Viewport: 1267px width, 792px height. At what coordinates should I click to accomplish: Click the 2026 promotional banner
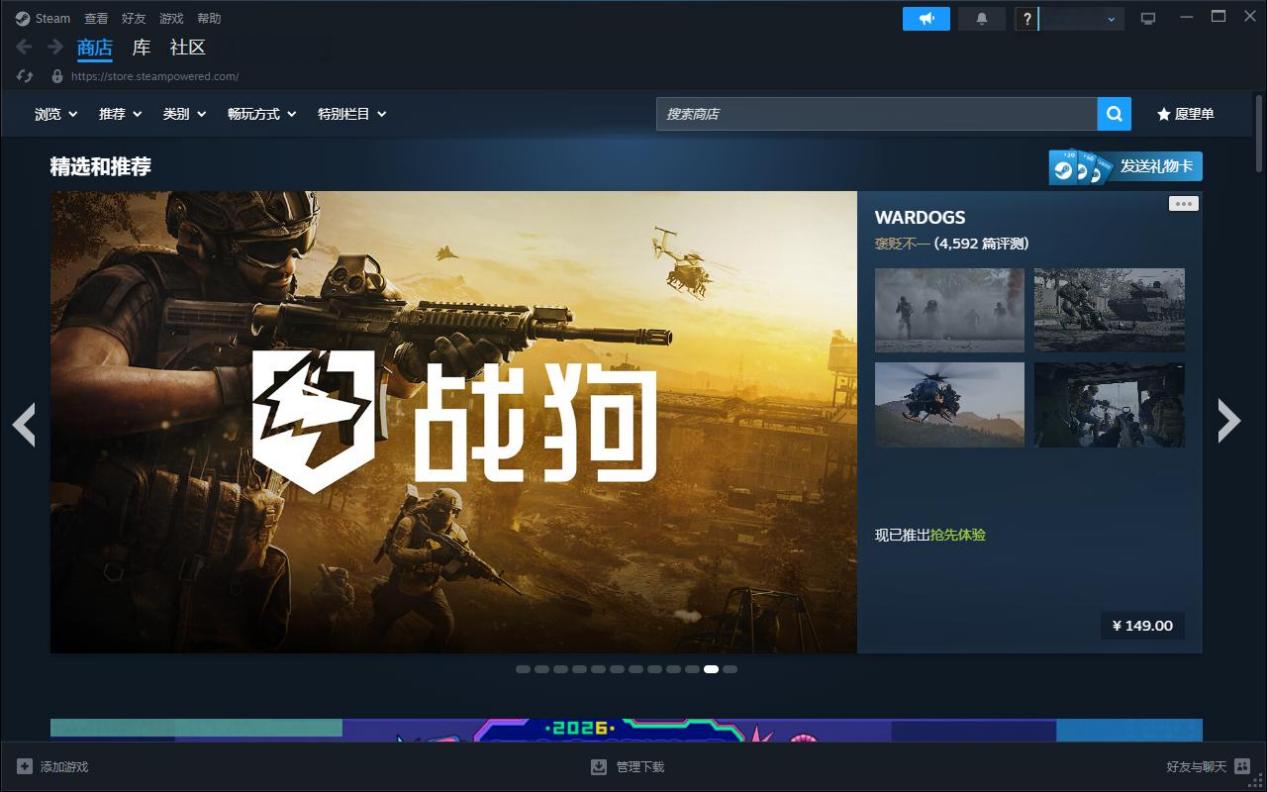pos(626,730)
